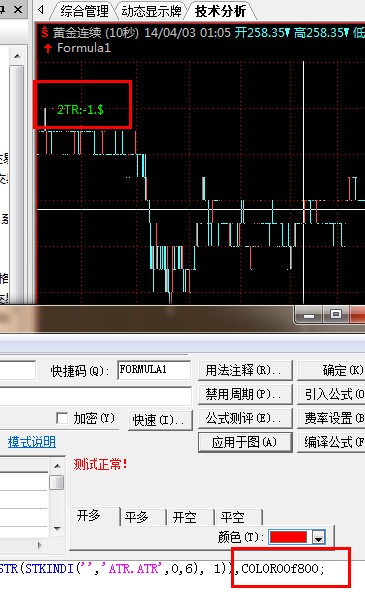The image size is (365, 599).
Task: Open 公式测评
Action: pos(245,418)
